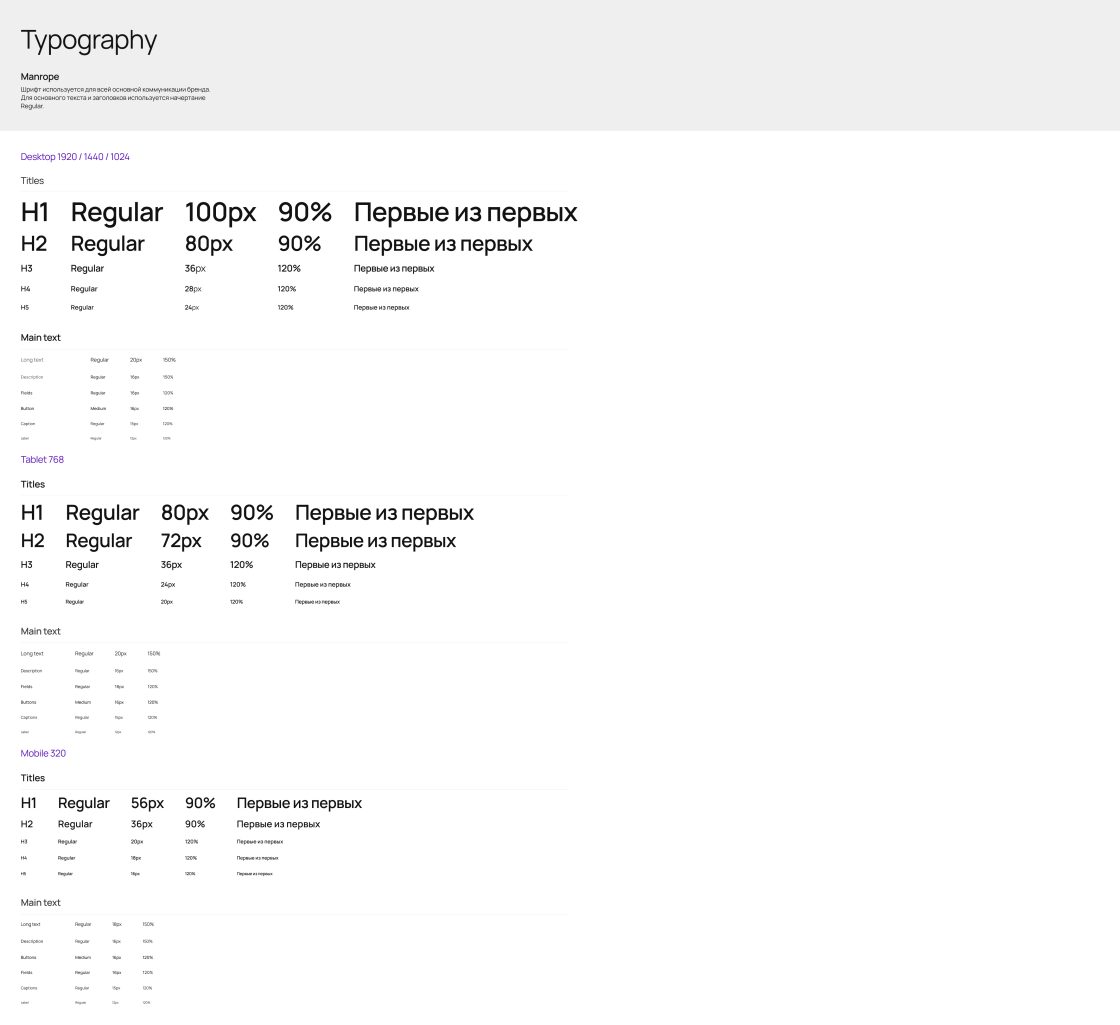1120x1025 pixels.
Task: Click "Main text" label in Mobile section
Action: 41,903
